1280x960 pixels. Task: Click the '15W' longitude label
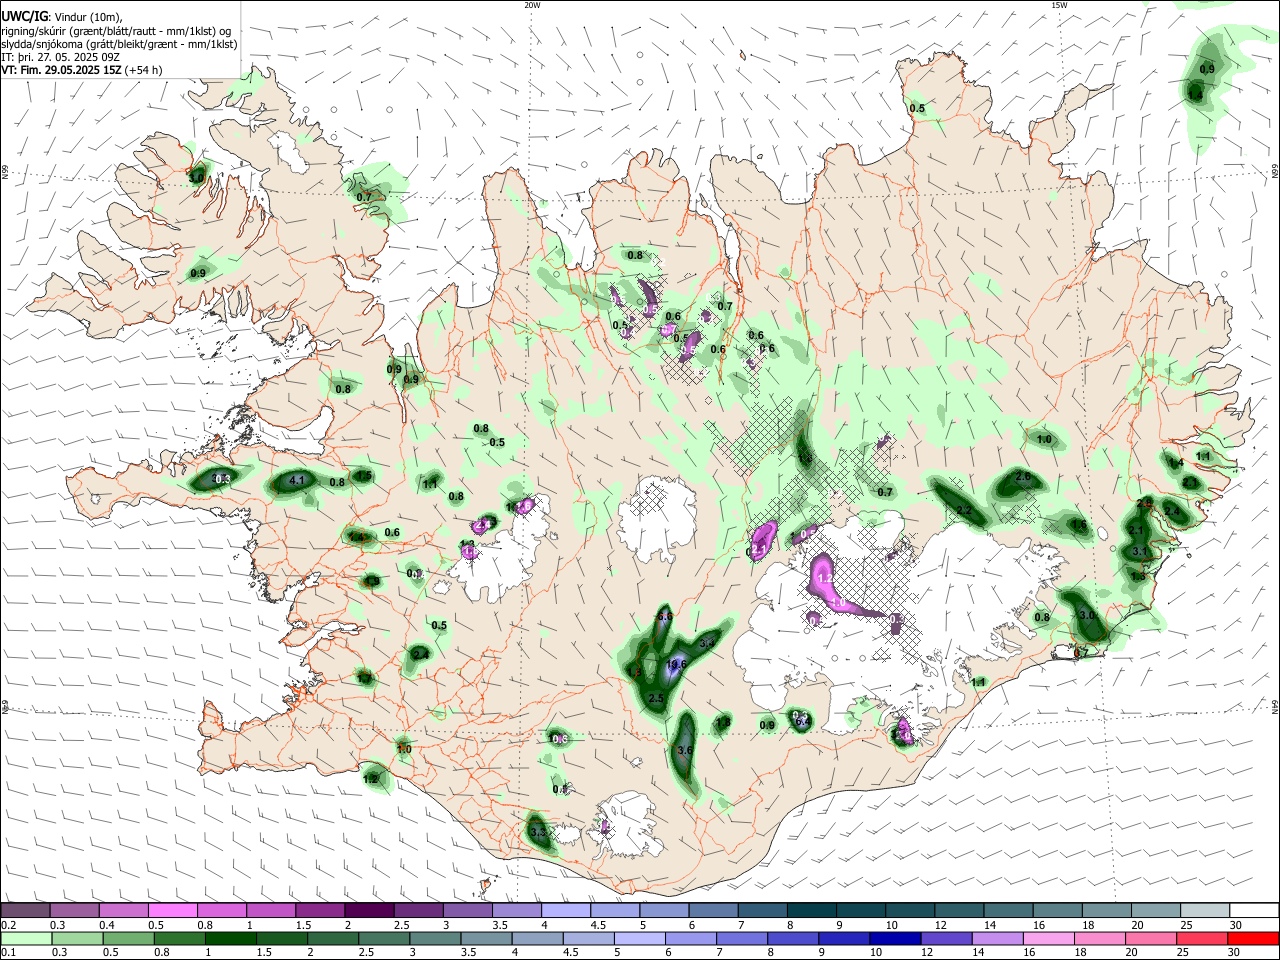click(x=1059, y=5)
